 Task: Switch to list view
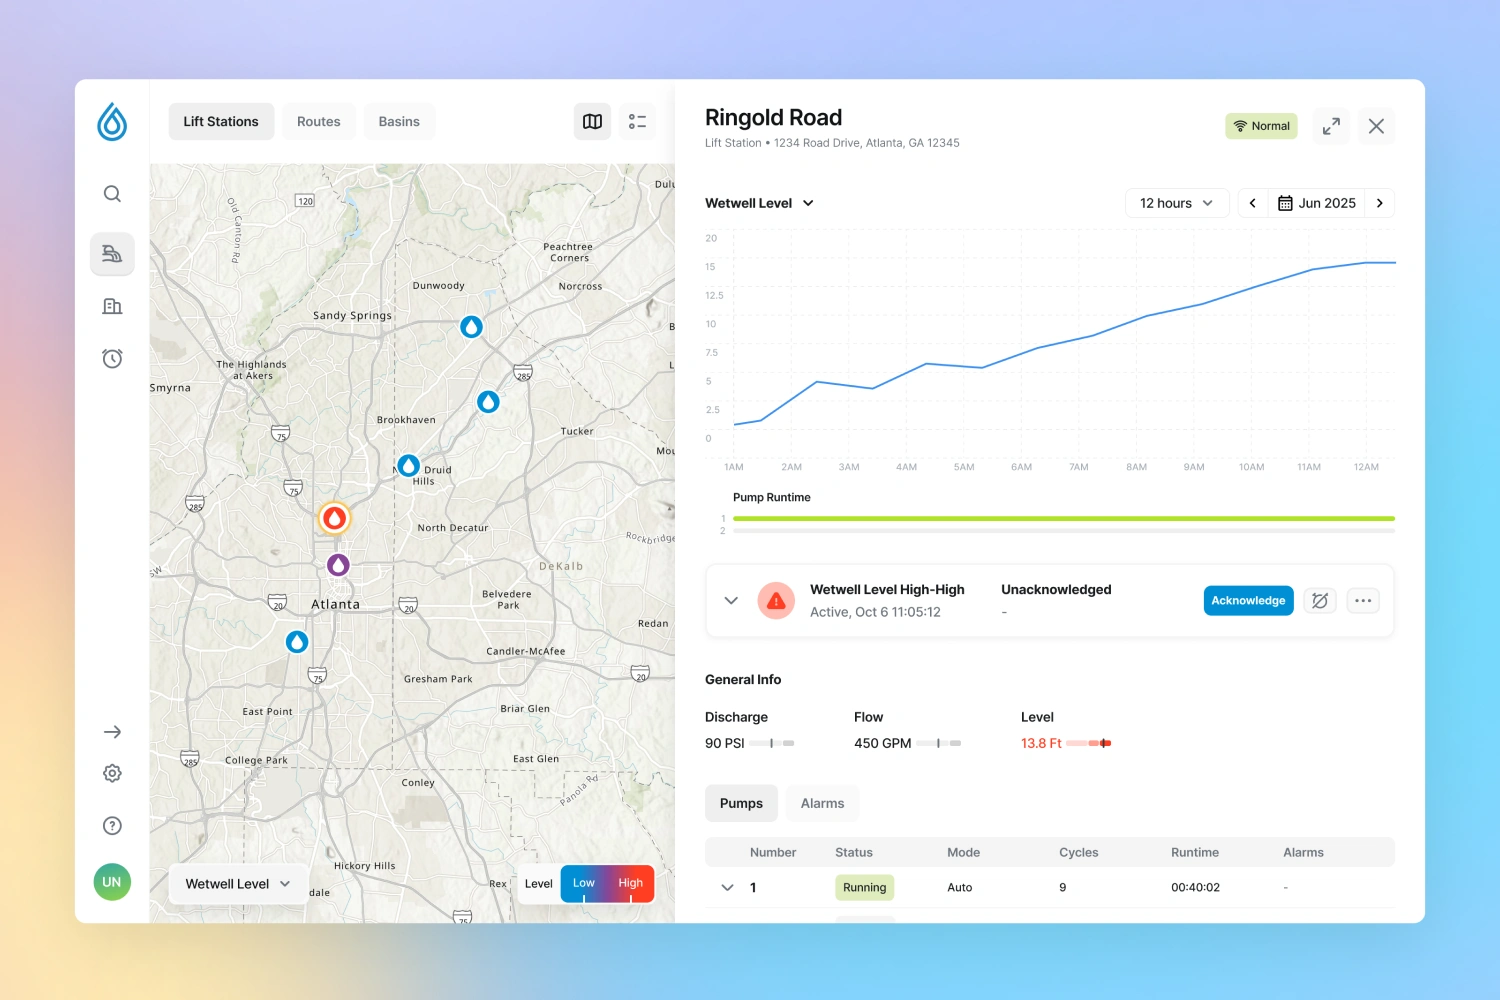pos(637,122)
